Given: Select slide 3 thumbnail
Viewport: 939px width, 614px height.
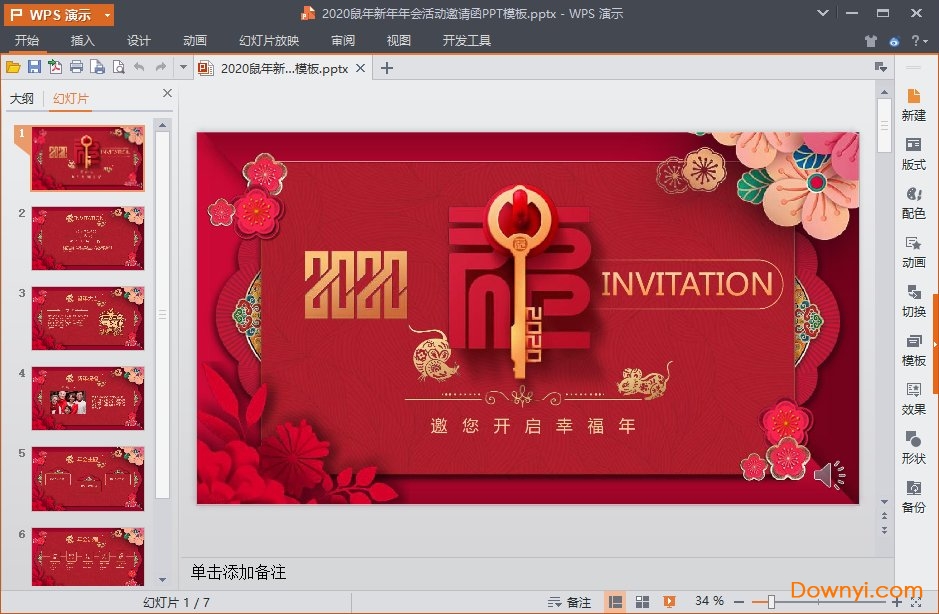Looking at the screenshot, I should (x=88, y=318).
